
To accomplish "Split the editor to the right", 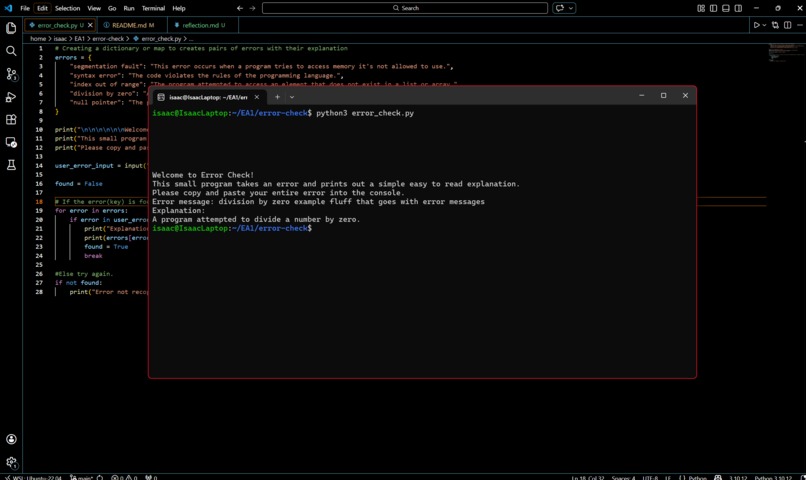I will (787, 25).
